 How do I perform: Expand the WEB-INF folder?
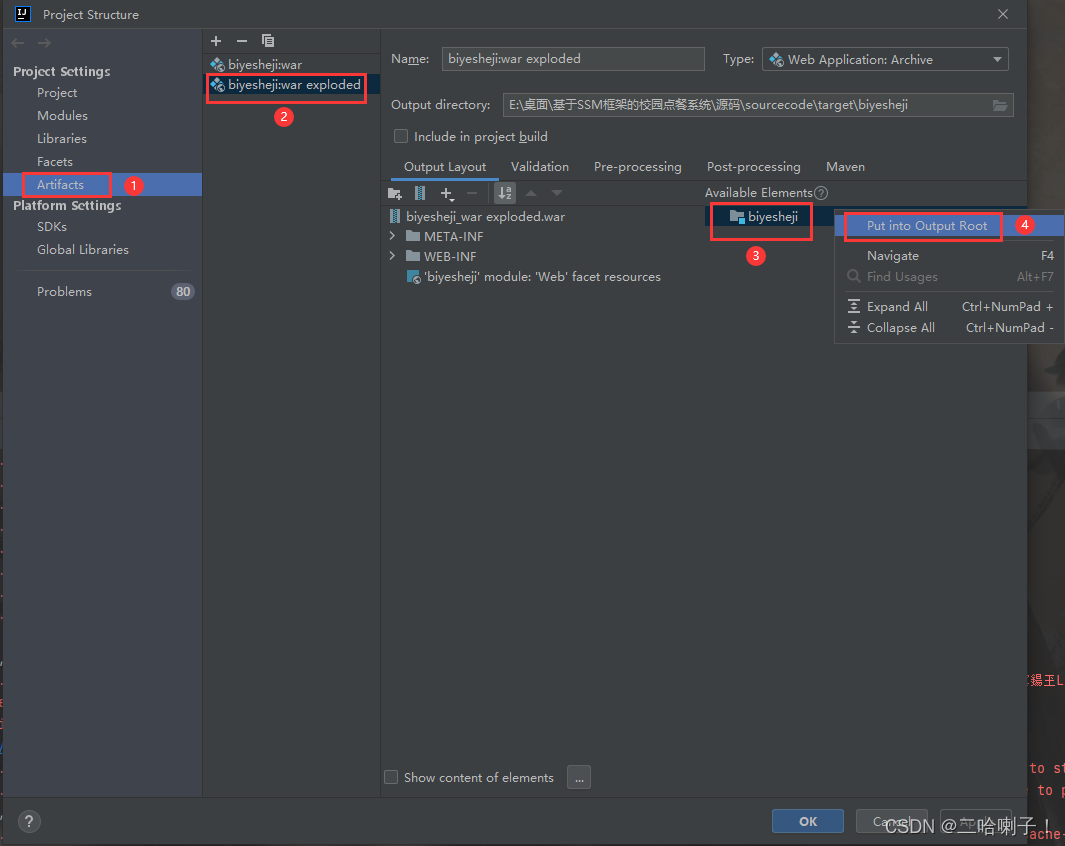coord(392,256)
